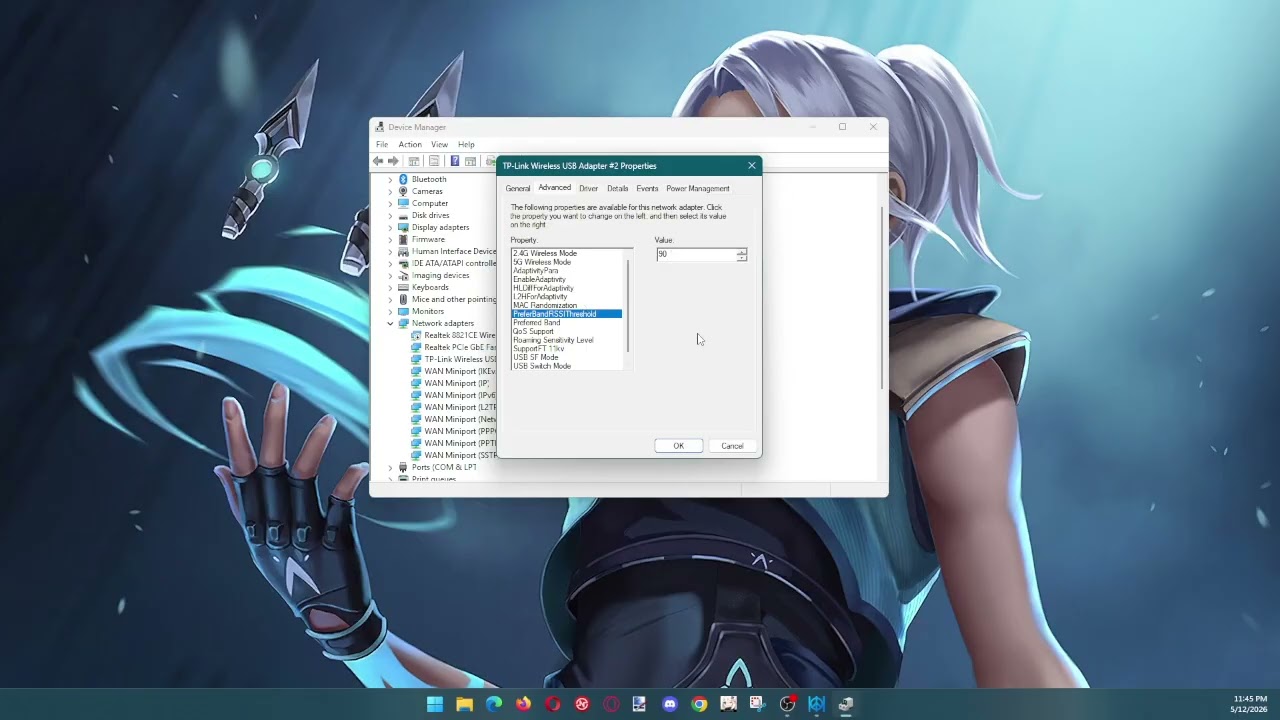Expand the Firmware category

pyautogui.click(x=391, y=239)
